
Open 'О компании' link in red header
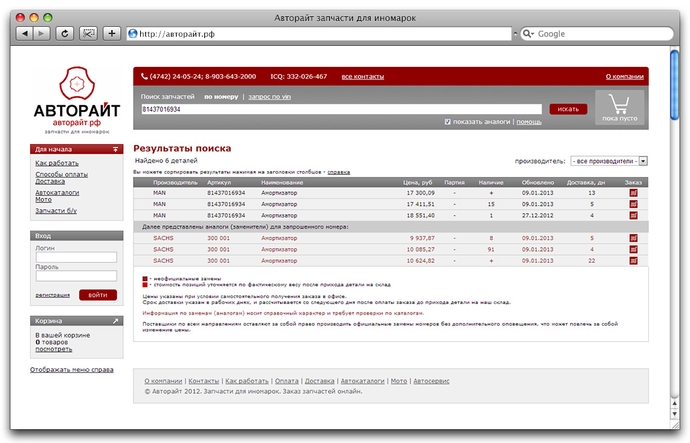coord(624,77)
